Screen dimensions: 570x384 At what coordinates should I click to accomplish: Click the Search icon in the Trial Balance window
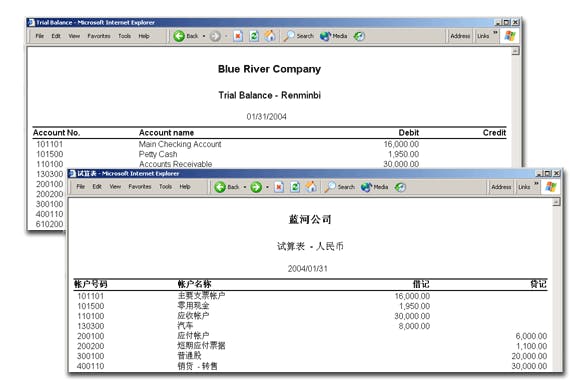(298, 36)
